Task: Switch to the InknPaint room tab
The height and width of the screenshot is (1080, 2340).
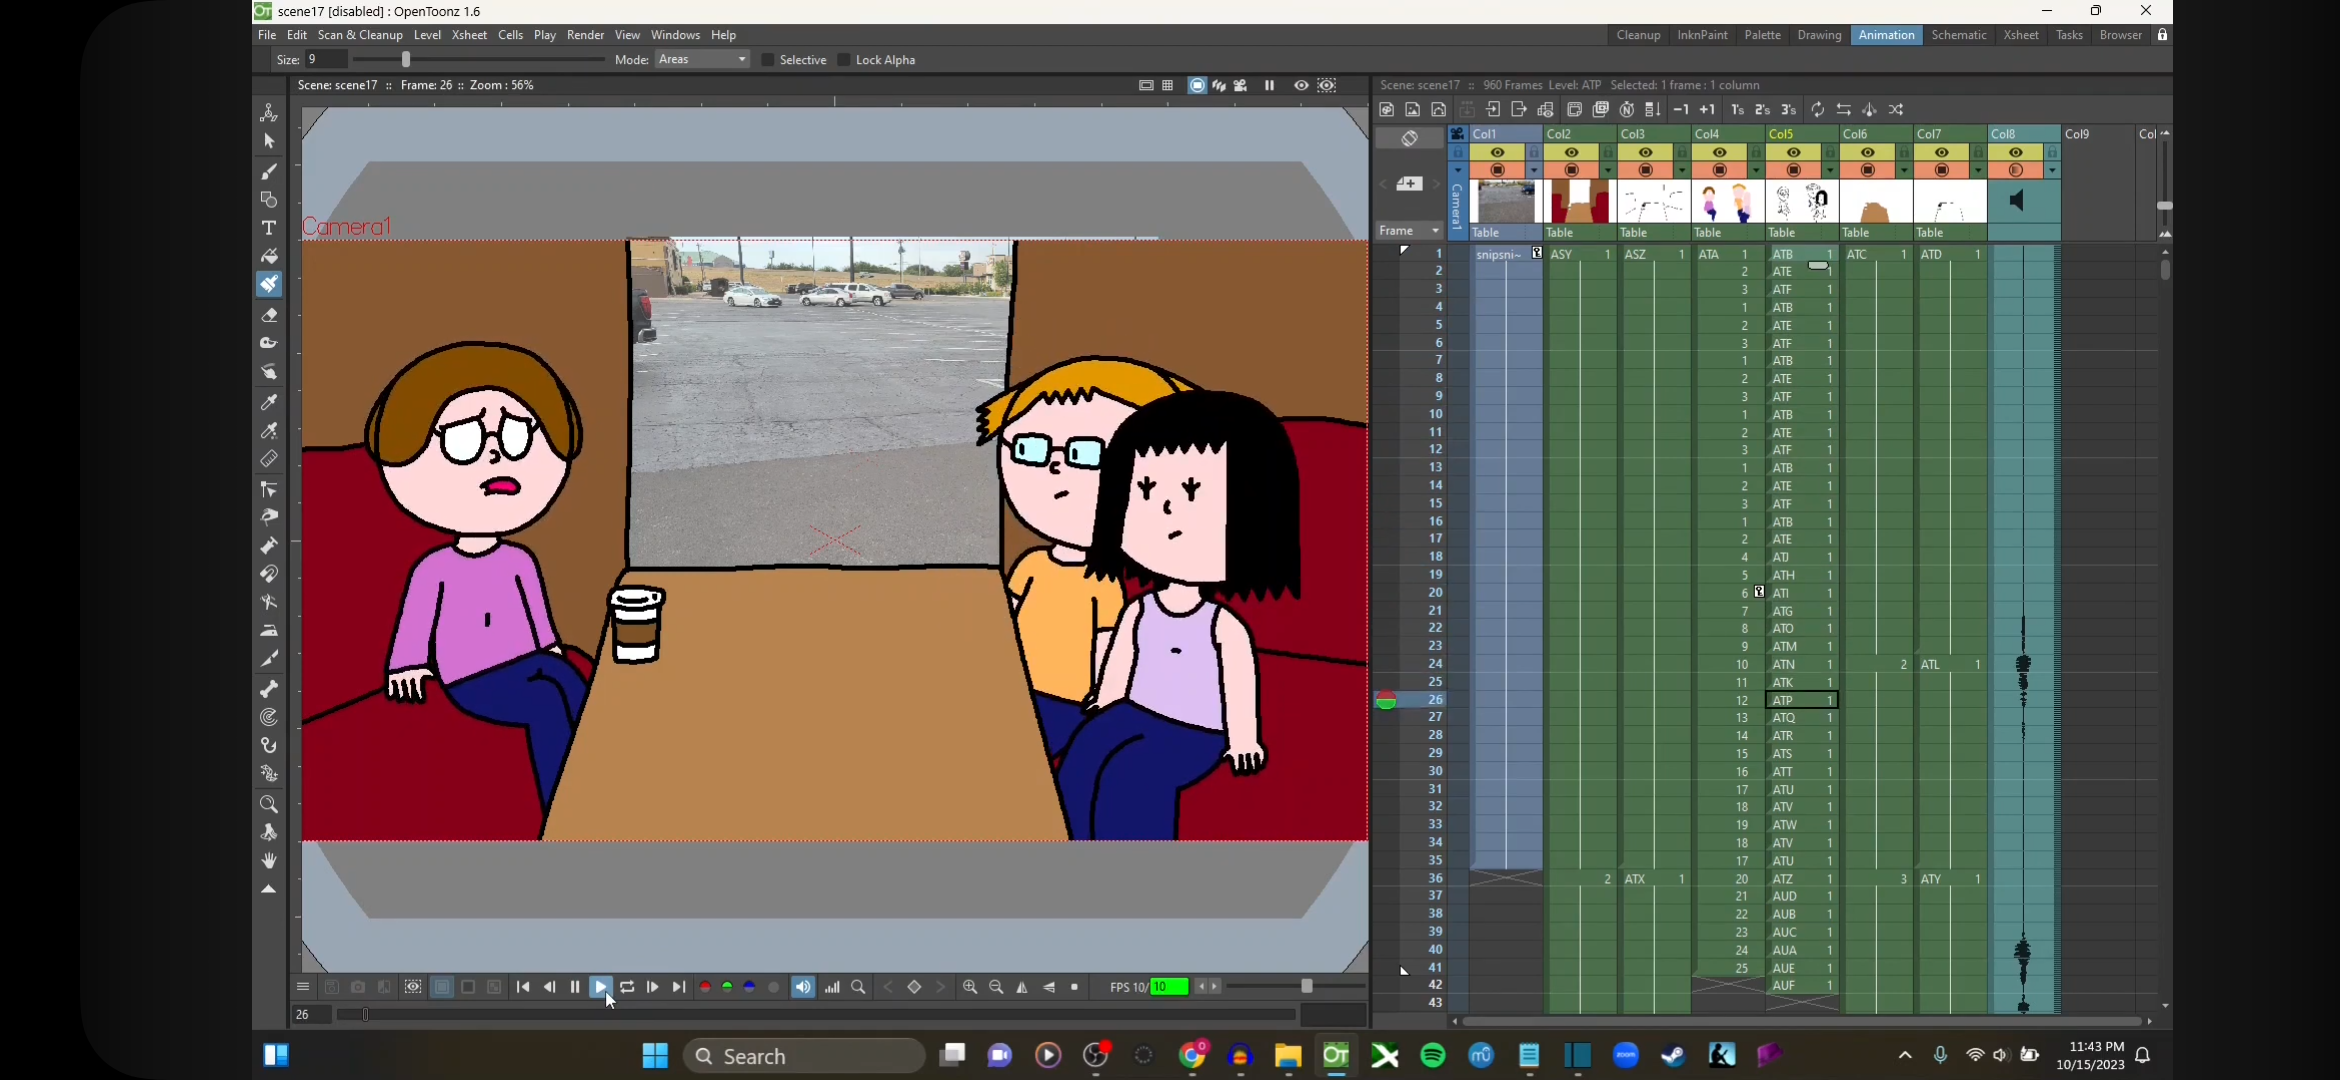Action: (x=1702, y=35)
